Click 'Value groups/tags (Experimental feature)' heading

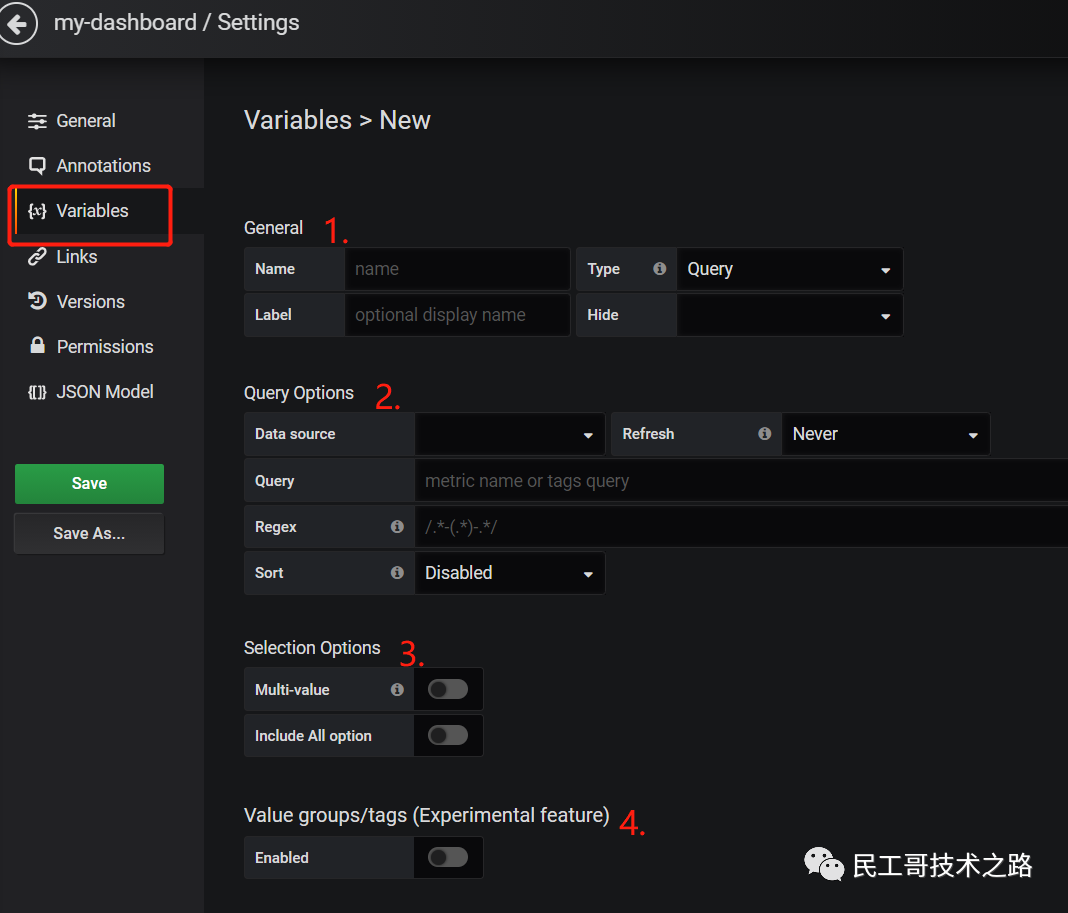426,815
